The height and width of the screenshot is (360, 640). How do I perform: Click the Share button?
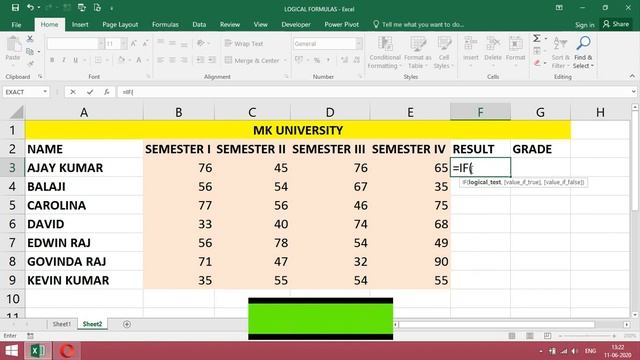(616, 24)
